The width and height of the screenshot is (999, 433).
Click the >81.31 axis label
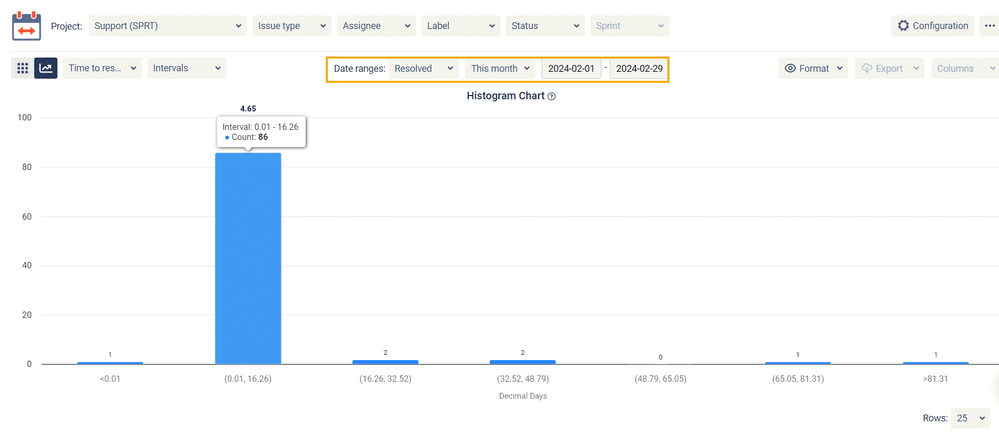coord(935,378)
